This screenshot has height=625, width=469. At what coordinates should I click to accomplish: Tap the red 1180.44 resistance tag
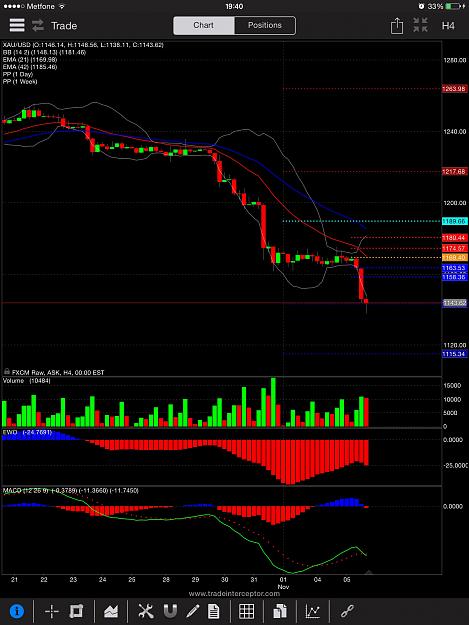click(454, 238)
